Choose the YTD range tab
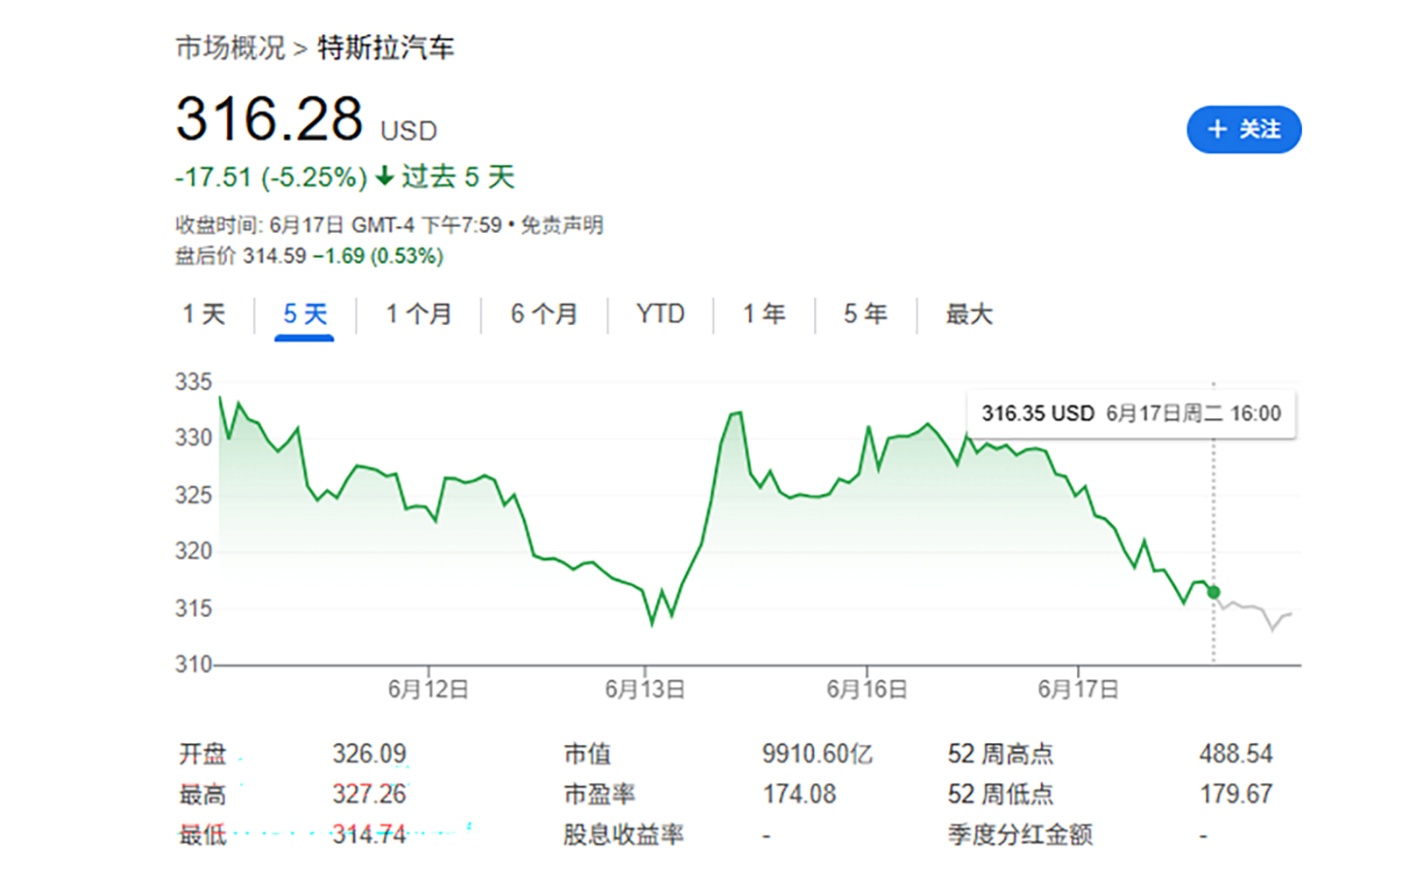 [x=660, y=315]
